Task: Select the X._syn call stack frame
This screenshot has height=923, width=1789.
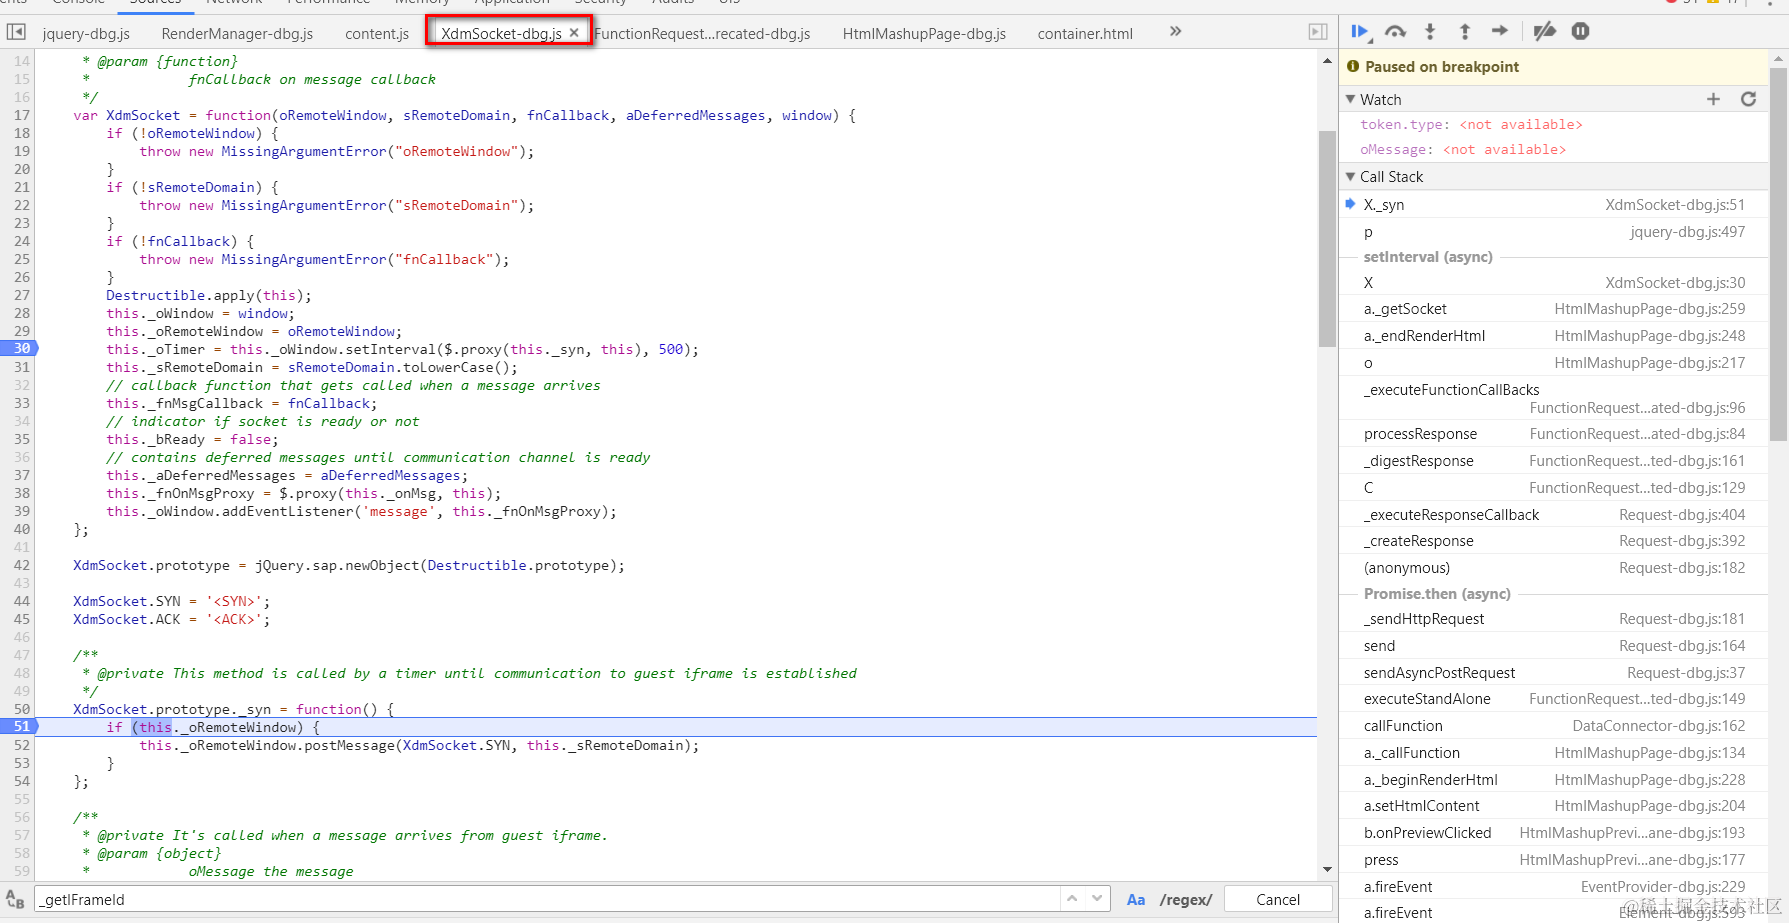Action: [1554, 205]
